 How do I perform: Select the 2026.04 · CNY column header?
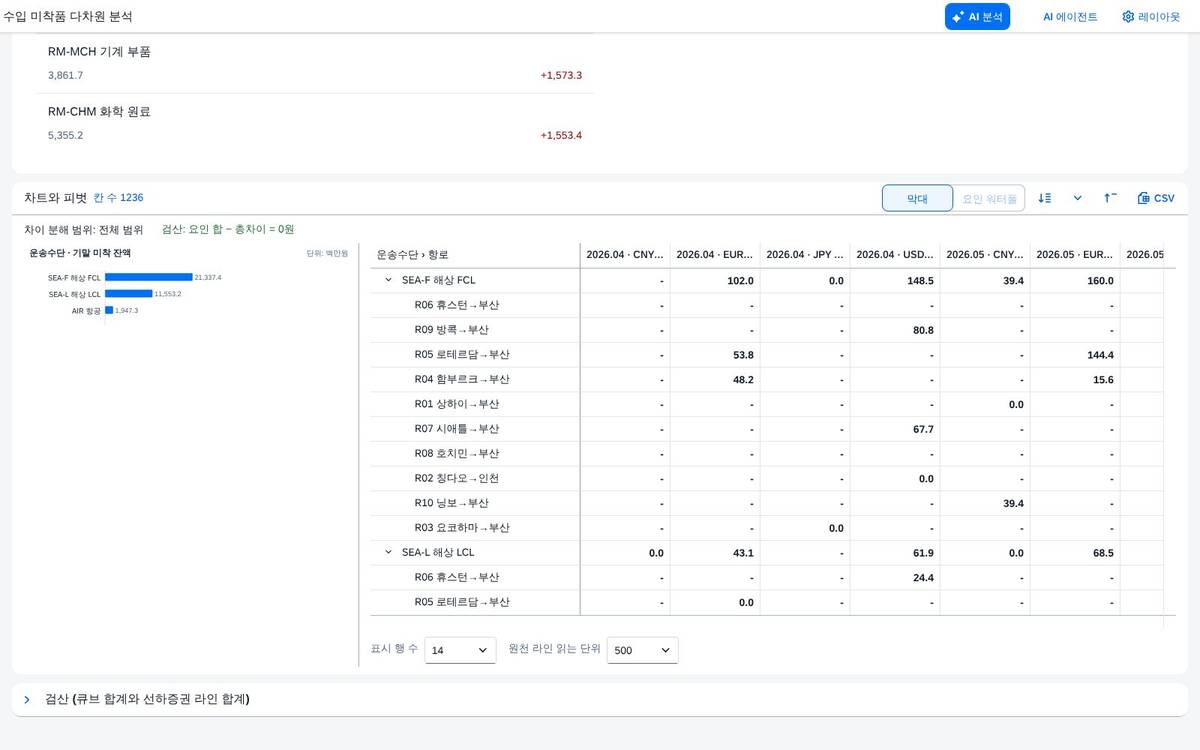(625, 255)
